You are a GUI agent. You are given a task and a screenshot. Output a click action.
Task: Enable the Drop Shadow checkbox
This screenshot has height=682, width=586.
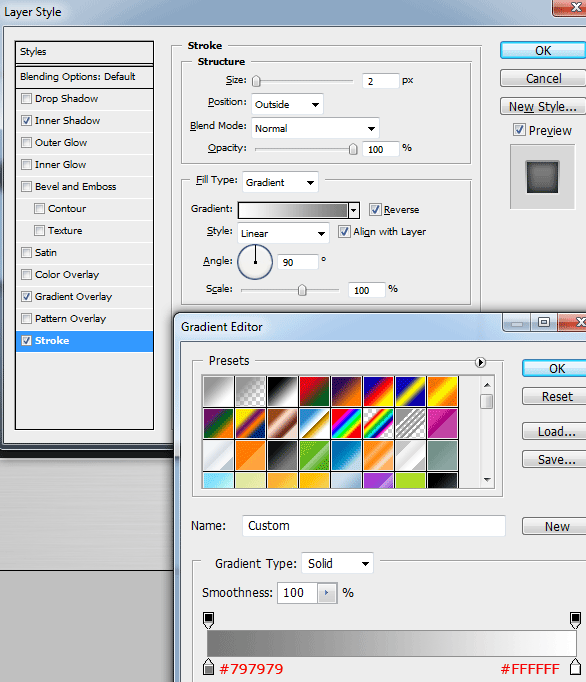pos(27,99)
